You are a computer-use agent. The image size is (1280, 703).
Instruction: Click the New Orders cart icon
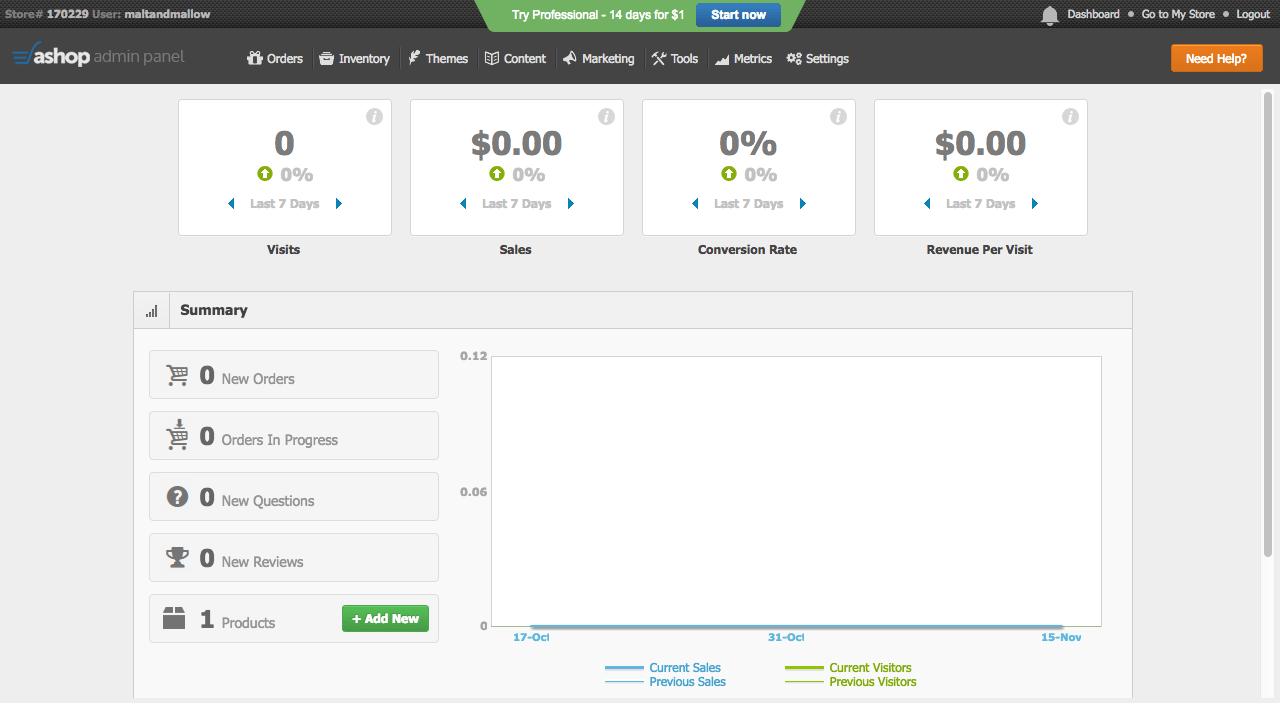coord(177,375)
